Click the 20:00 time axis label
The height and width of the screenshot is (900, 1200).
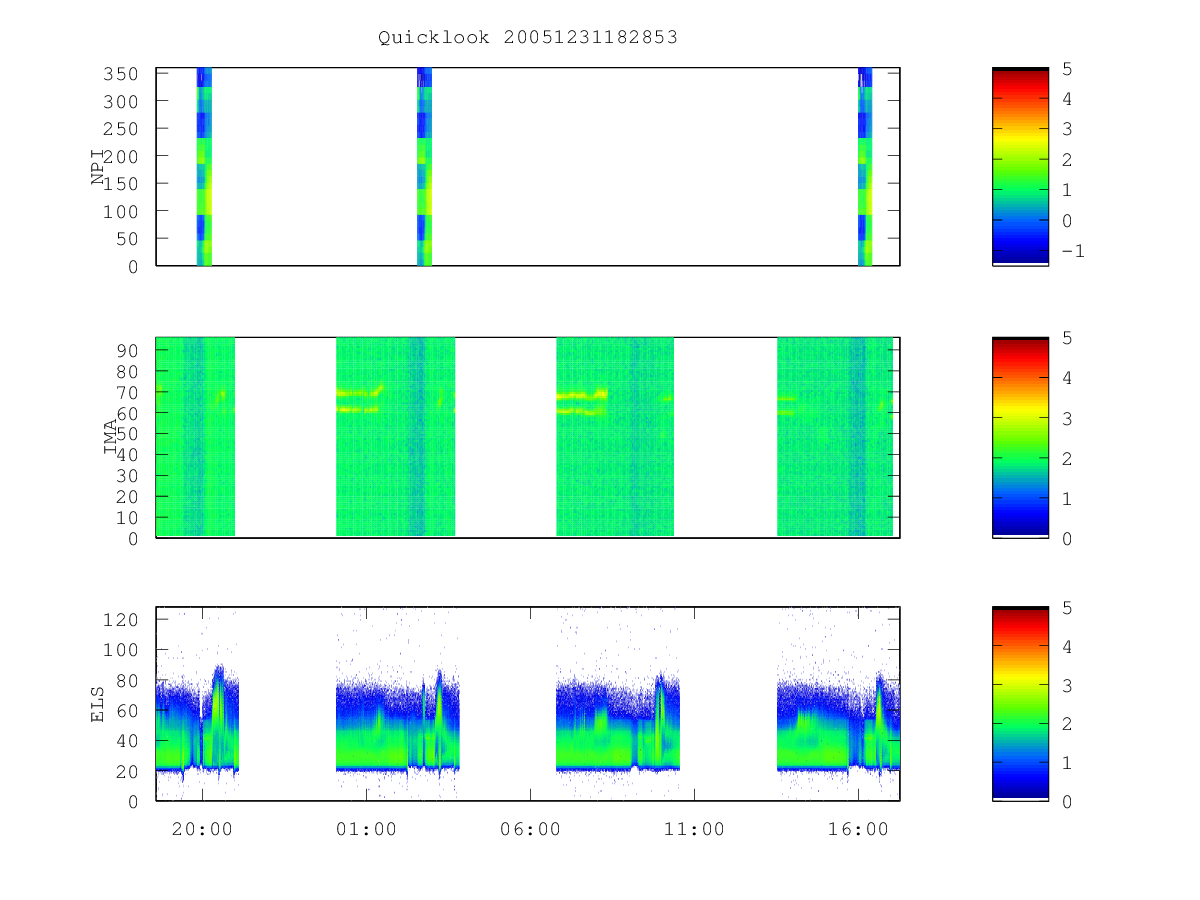(x=203, y=829)
